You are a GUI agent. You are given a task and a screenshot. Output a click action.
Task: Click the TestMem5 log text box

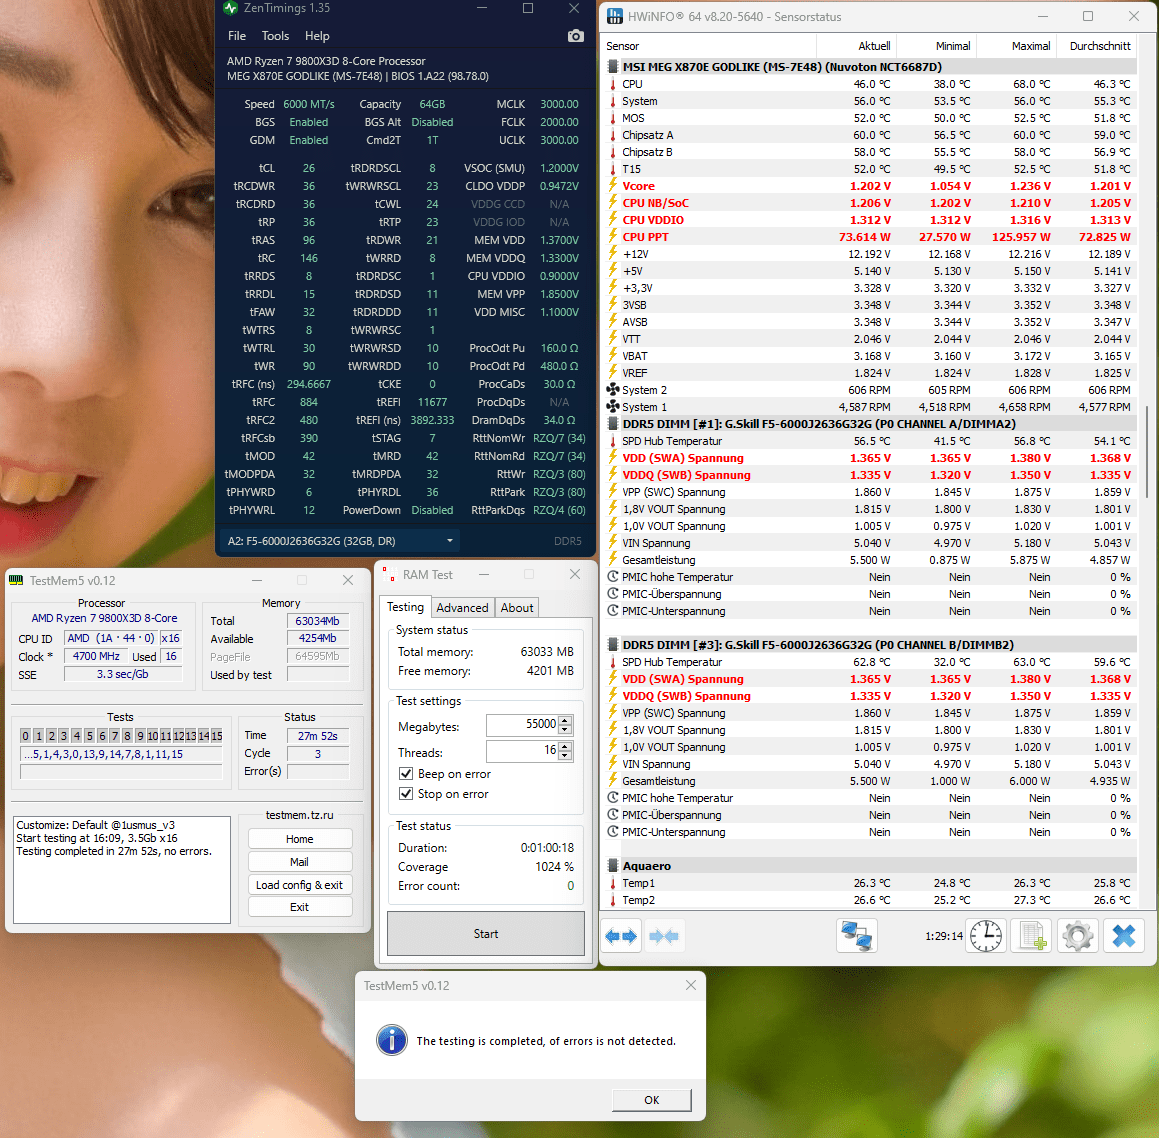122,870
